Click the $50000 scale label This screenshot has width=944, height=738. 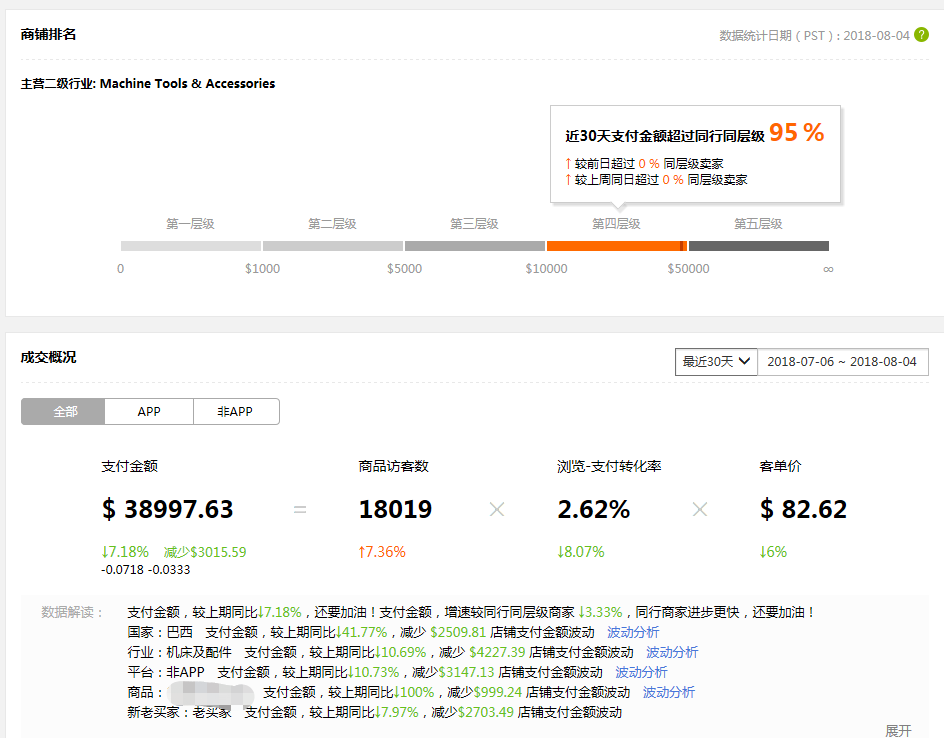(688, 268)
